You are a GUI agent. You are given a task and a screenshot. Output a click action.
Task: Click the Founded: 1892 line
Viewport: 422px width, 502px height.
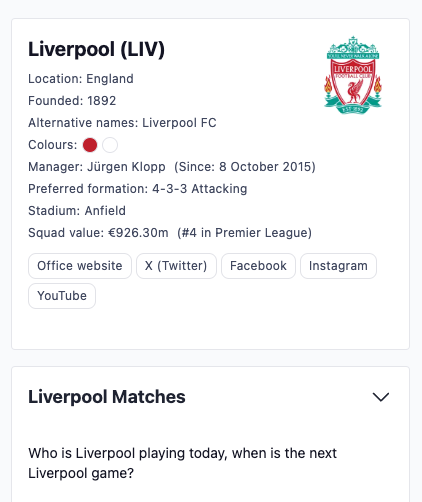click(x=72, y=101)
